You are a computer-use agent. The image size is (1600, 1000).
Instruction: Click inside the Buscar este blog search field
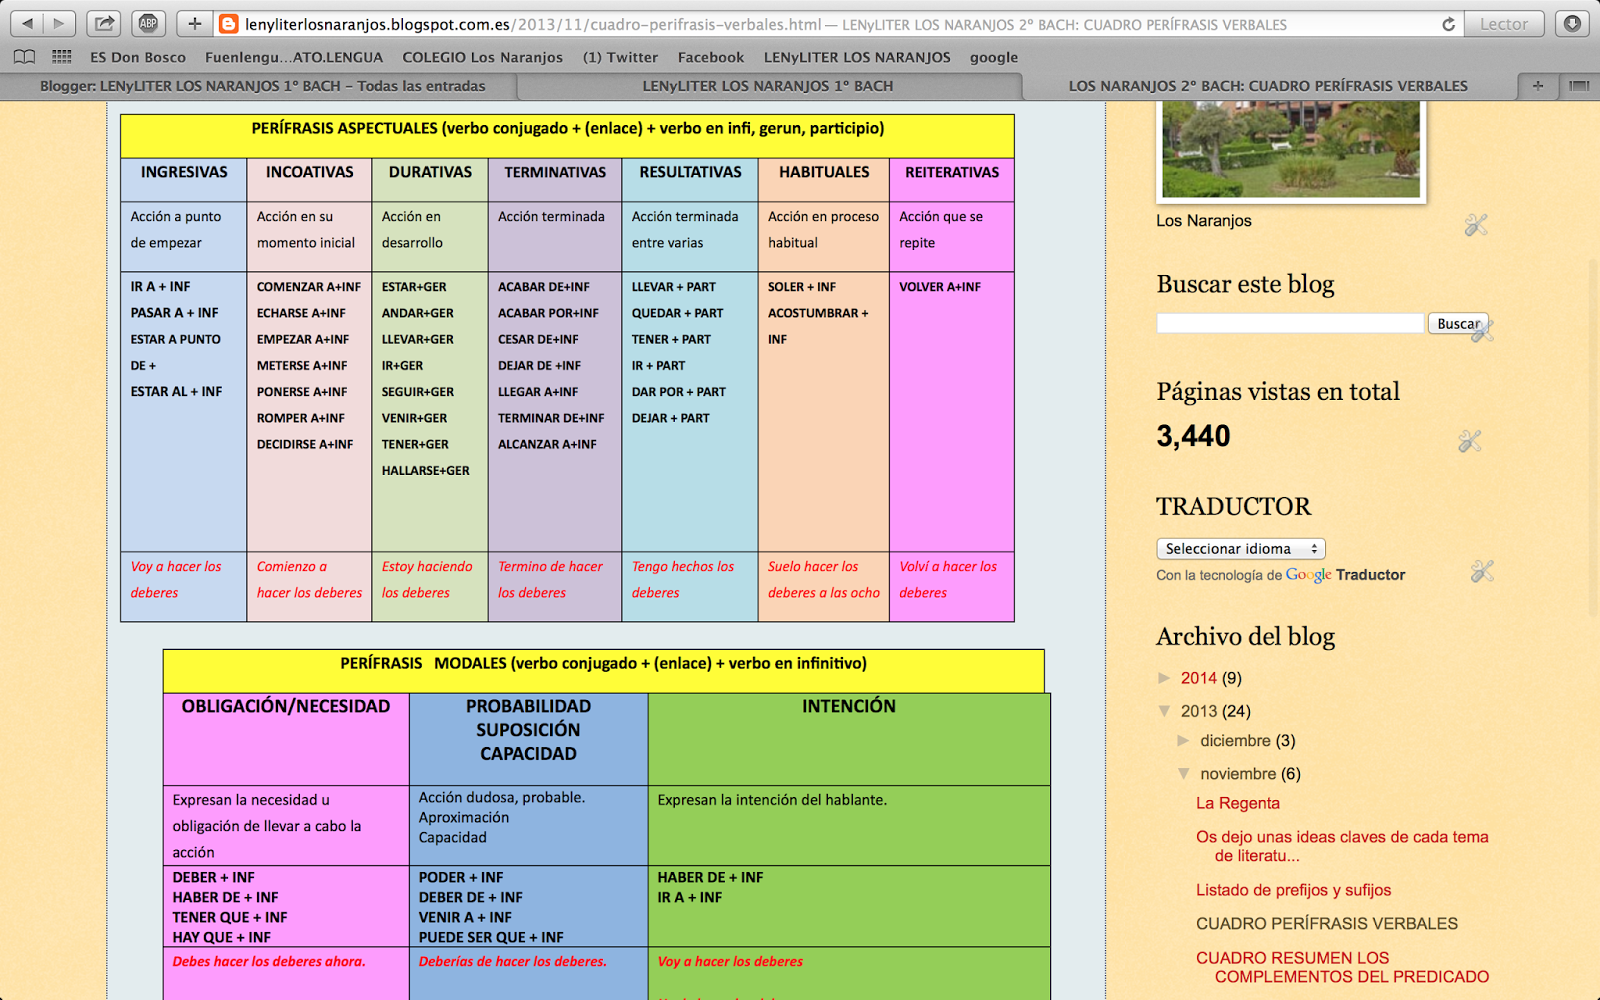[x=1290, y=323]
